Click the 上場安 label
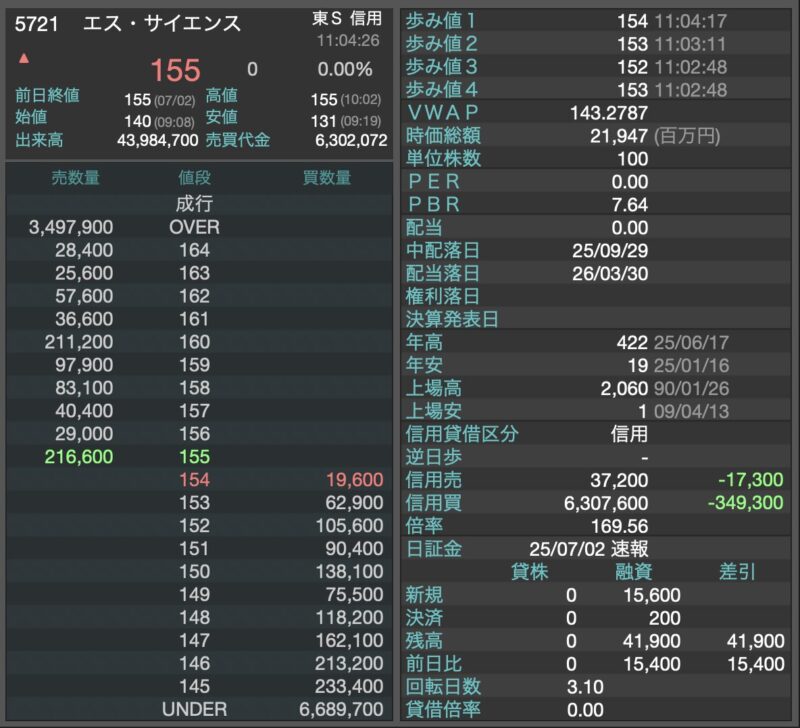 pyautogui.click(x=434, y=411)
